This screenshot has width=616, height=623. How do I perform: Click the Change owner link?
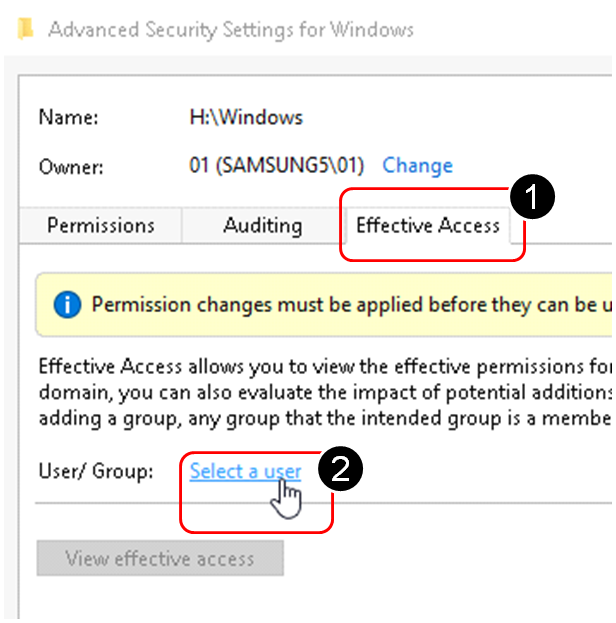click(417, 165)
